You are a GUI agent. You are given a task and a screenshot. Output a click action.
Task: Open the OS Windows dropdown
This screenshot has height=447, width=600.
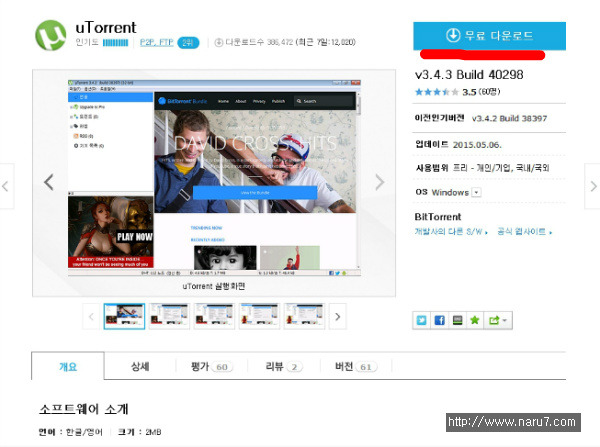(476, 192)
